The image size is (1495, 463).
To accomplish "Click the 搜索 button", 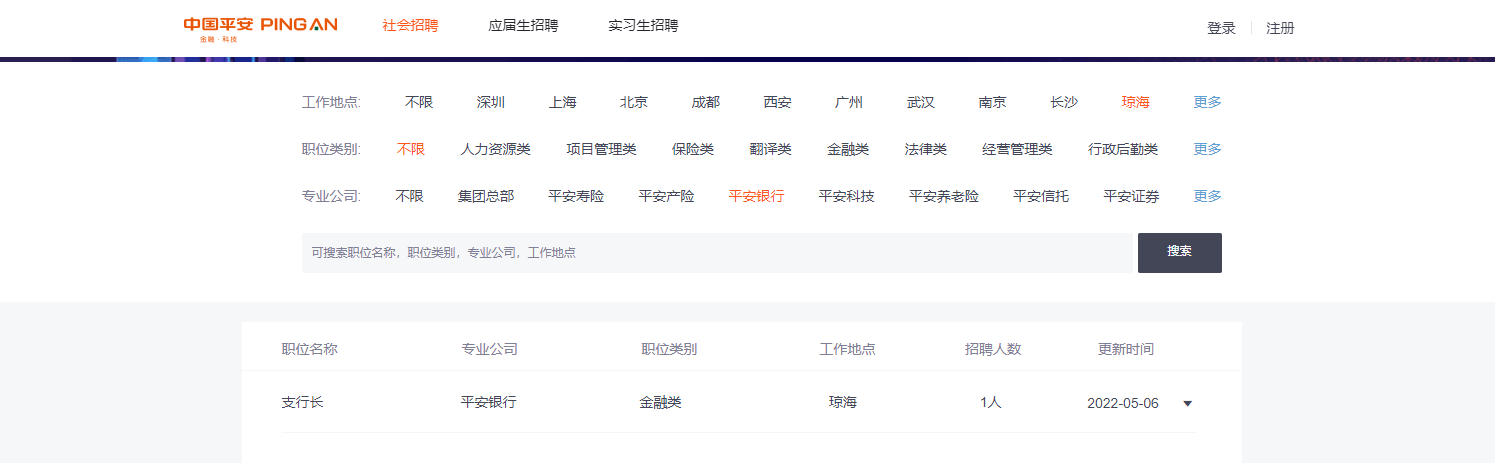I will coord(1180,253).
